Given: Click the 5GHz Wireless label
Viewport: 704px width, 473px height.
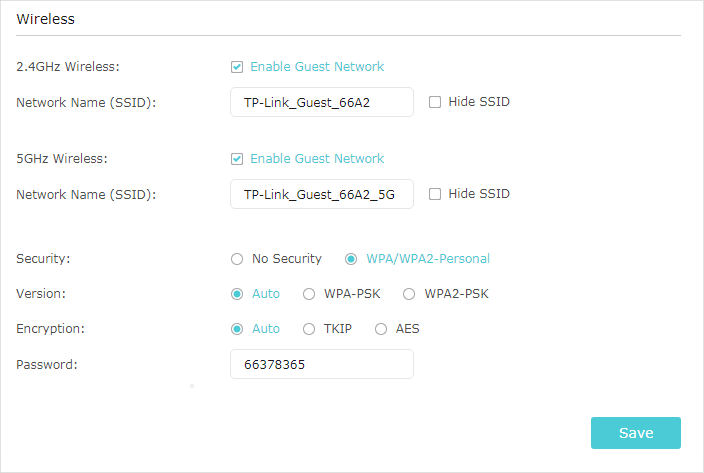Looking at the screenshot, I should pyautogui.click(x=62, y=159).
